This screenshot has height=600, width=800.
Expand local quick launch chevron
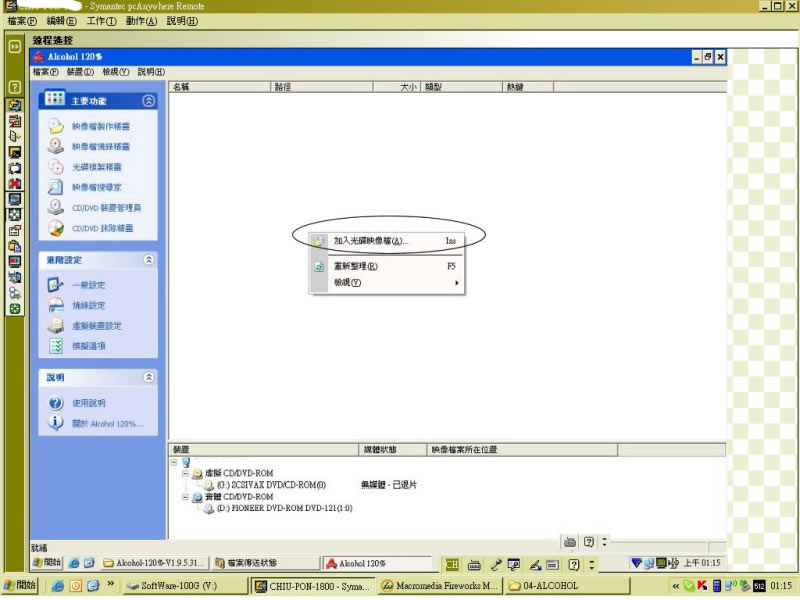point(111,584)
